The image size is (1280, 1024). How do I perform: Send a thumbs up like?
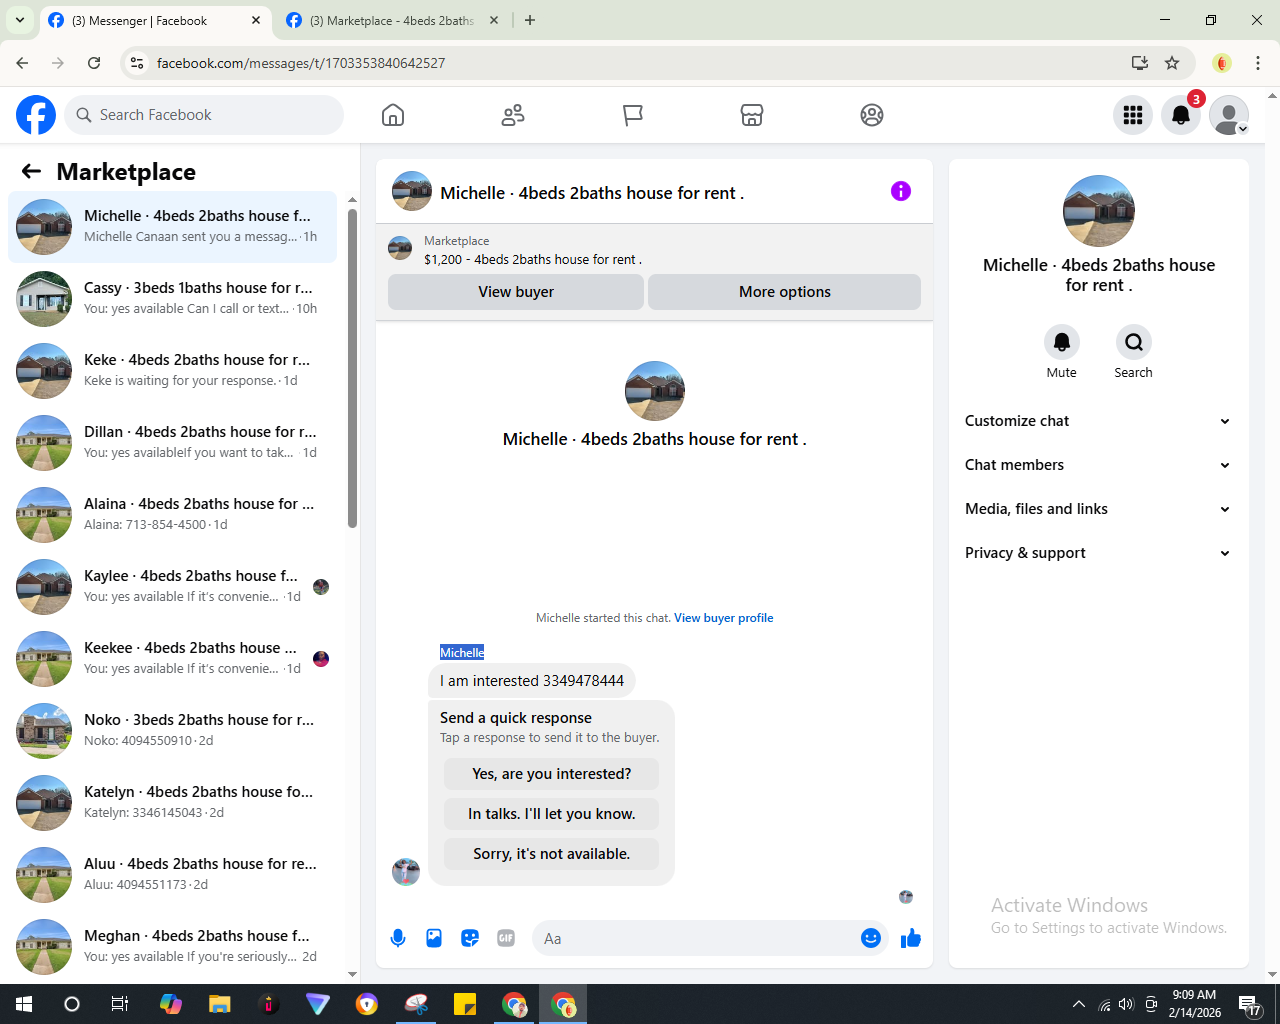[911, 938]
